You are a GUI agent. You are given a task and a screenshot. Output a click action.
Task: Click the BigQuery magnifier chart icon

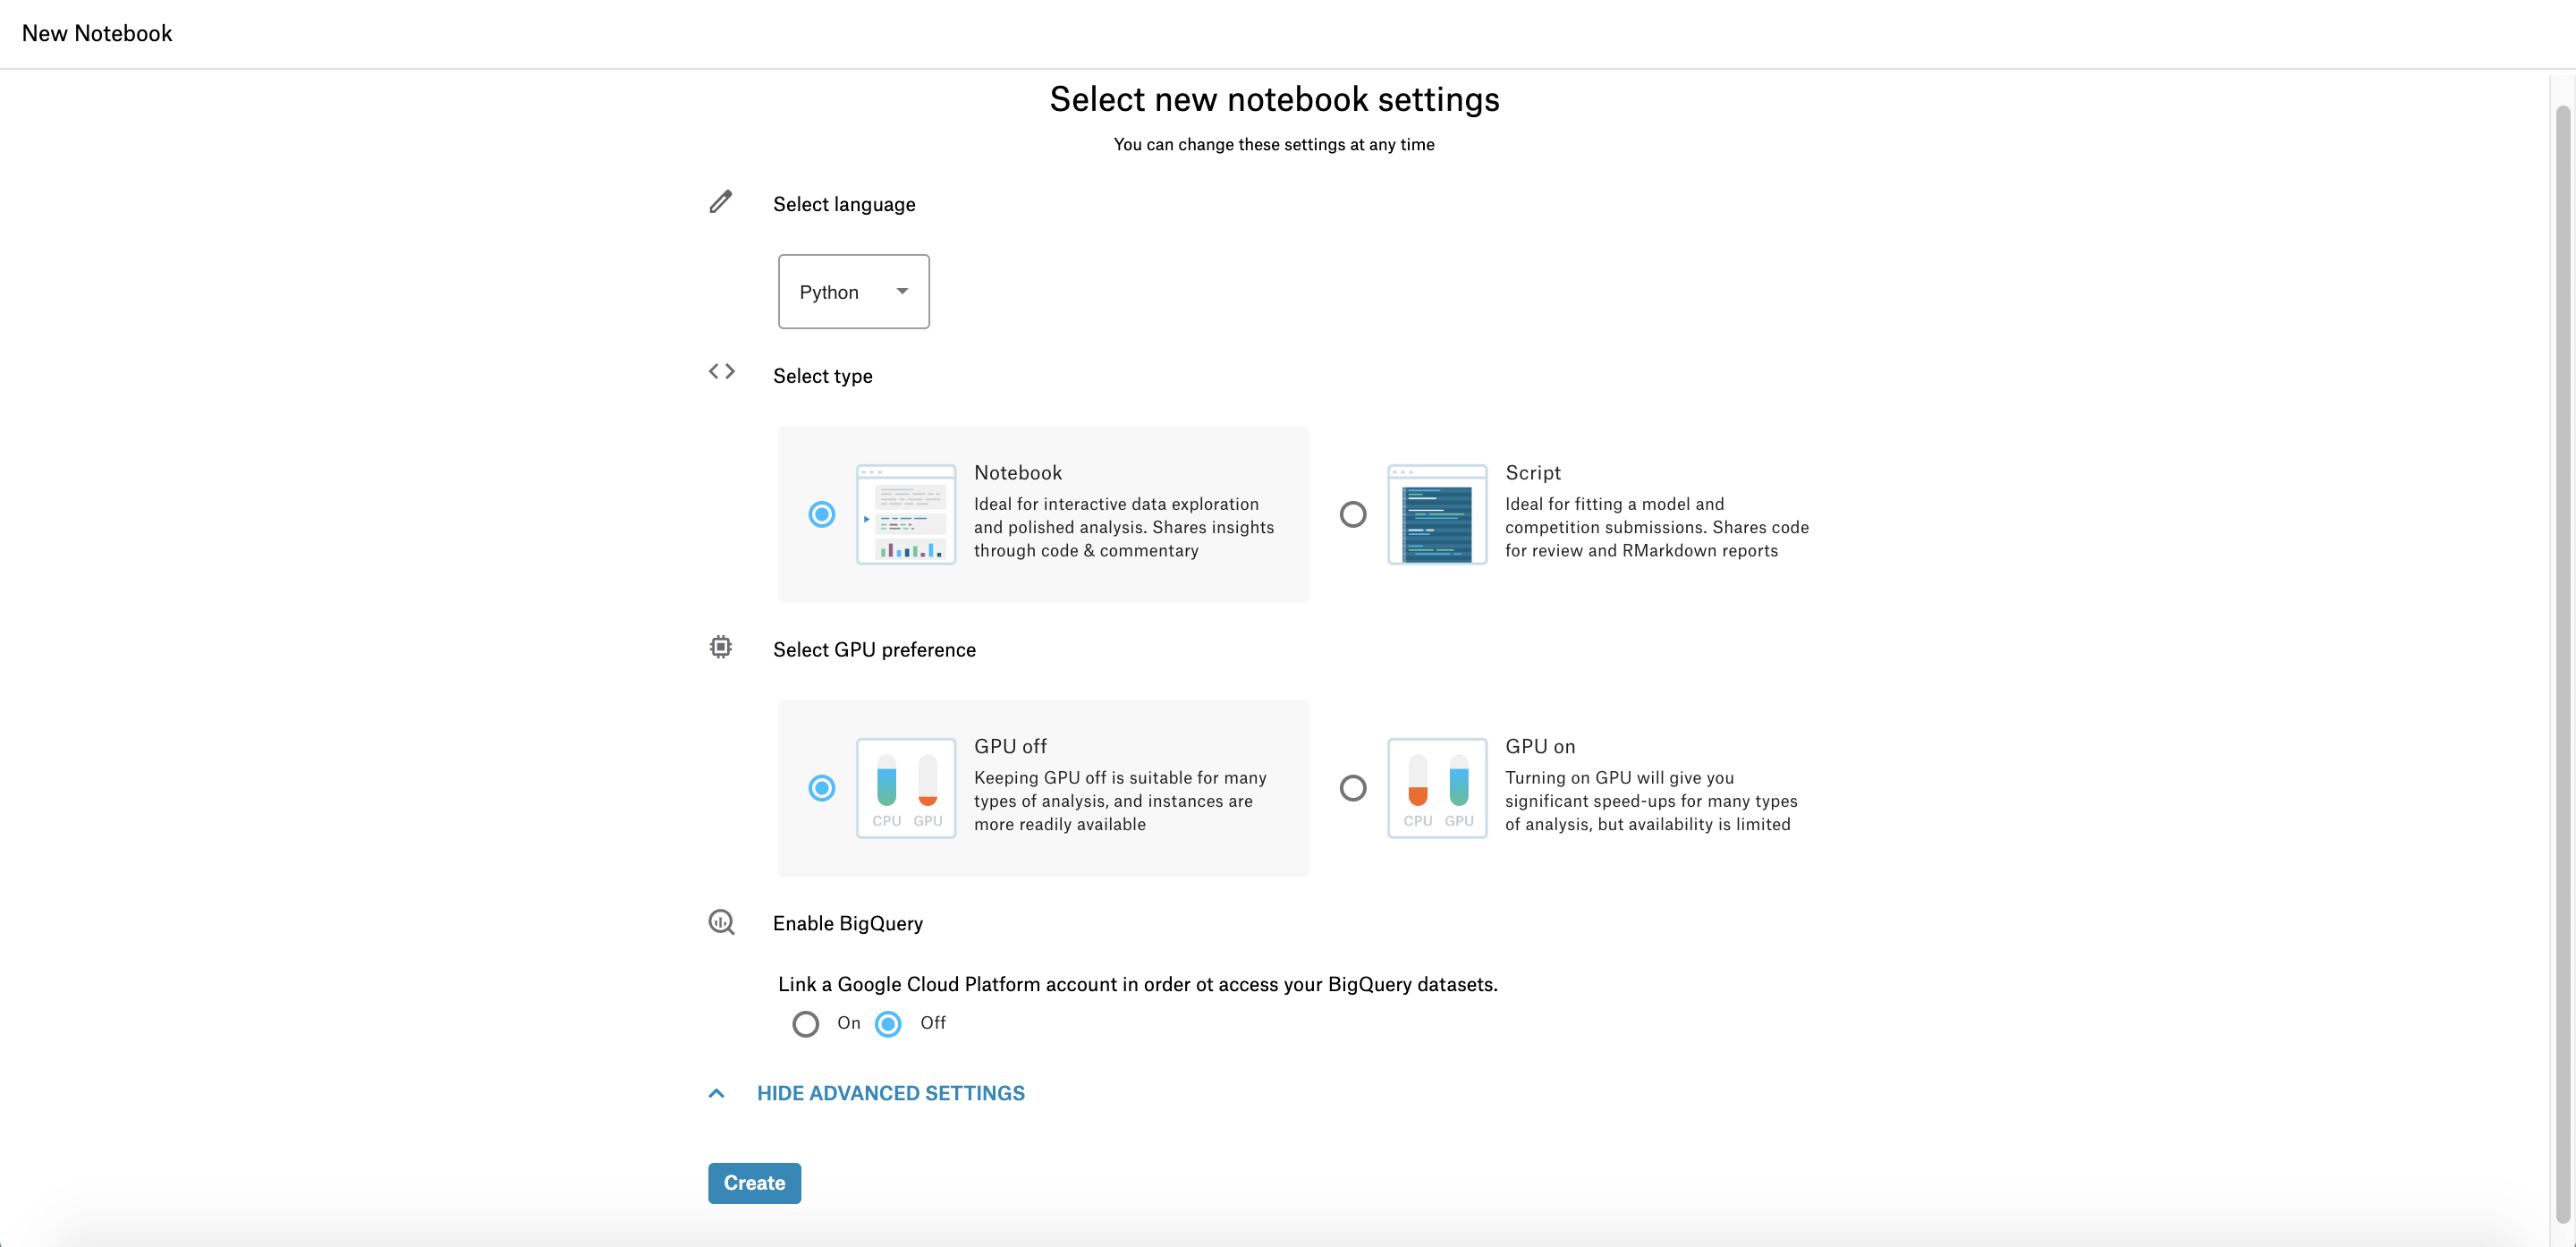pos(721,922)
